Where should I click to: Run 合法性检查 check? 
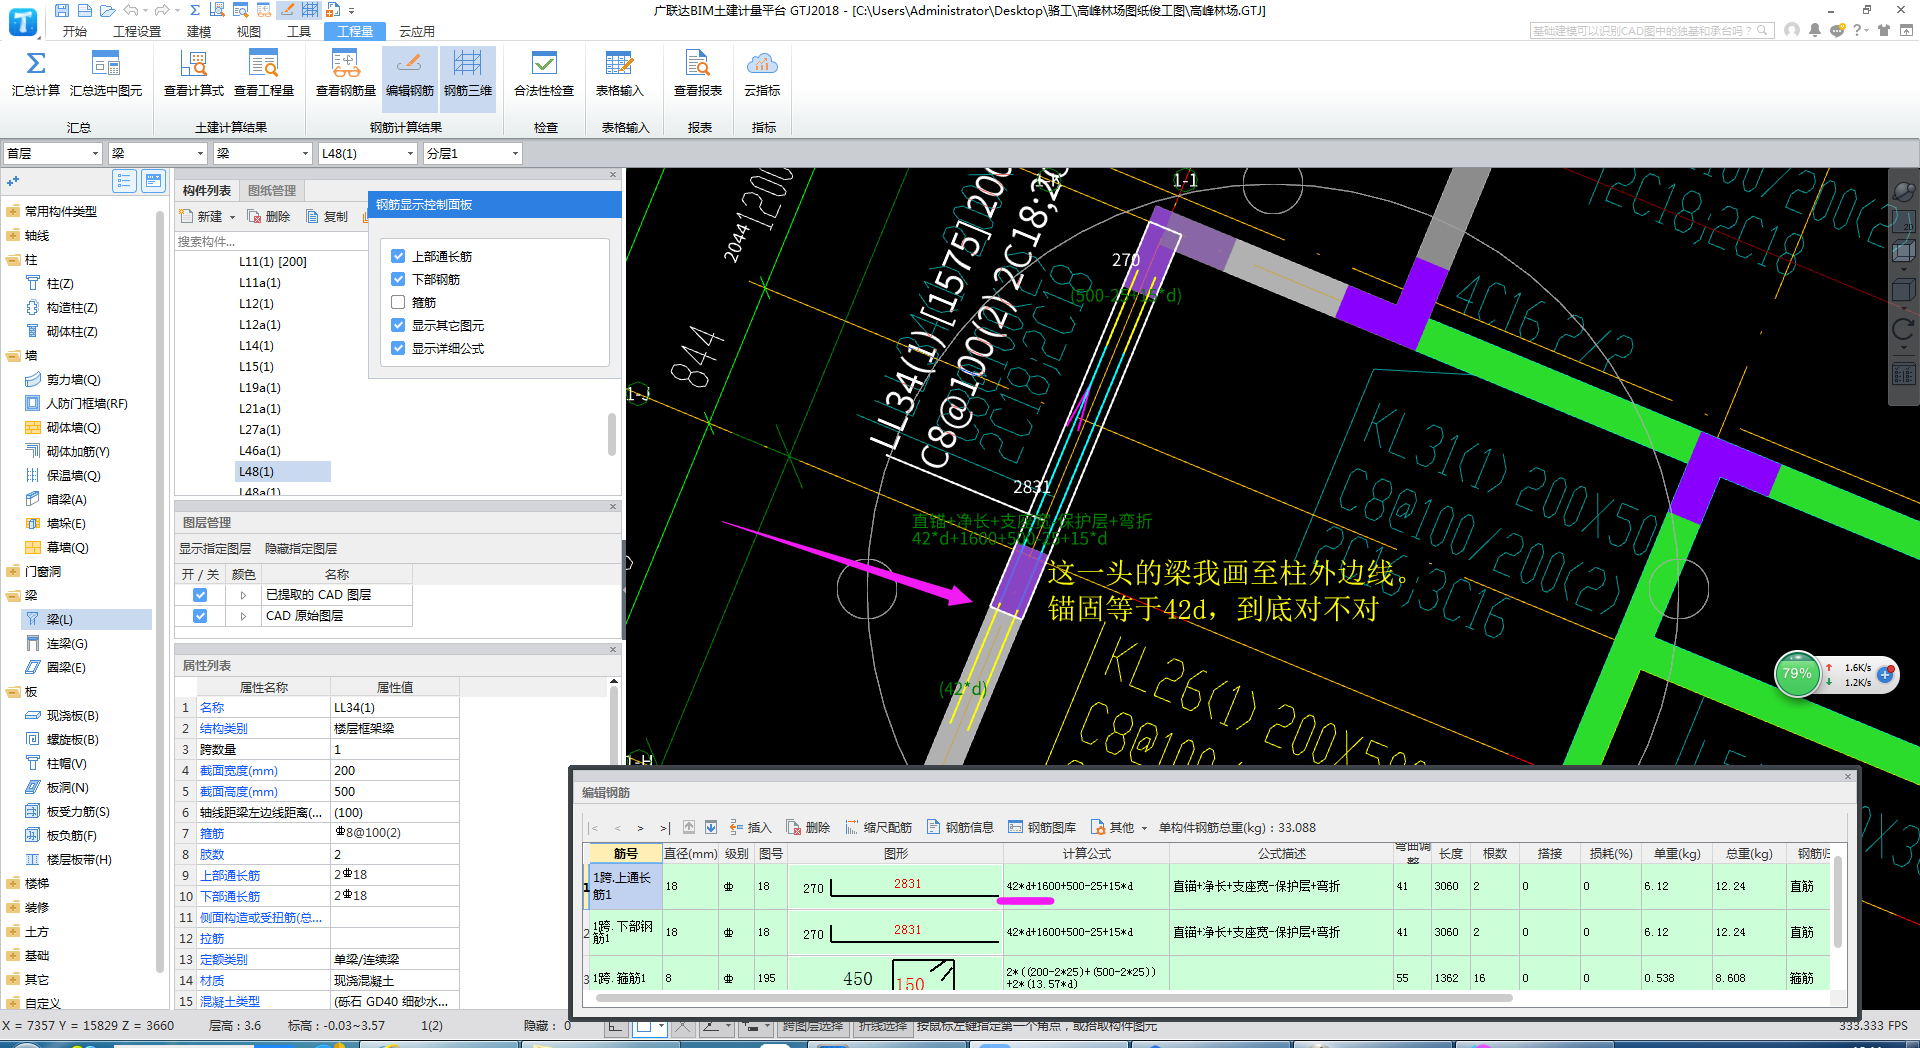tap(544, 73)
